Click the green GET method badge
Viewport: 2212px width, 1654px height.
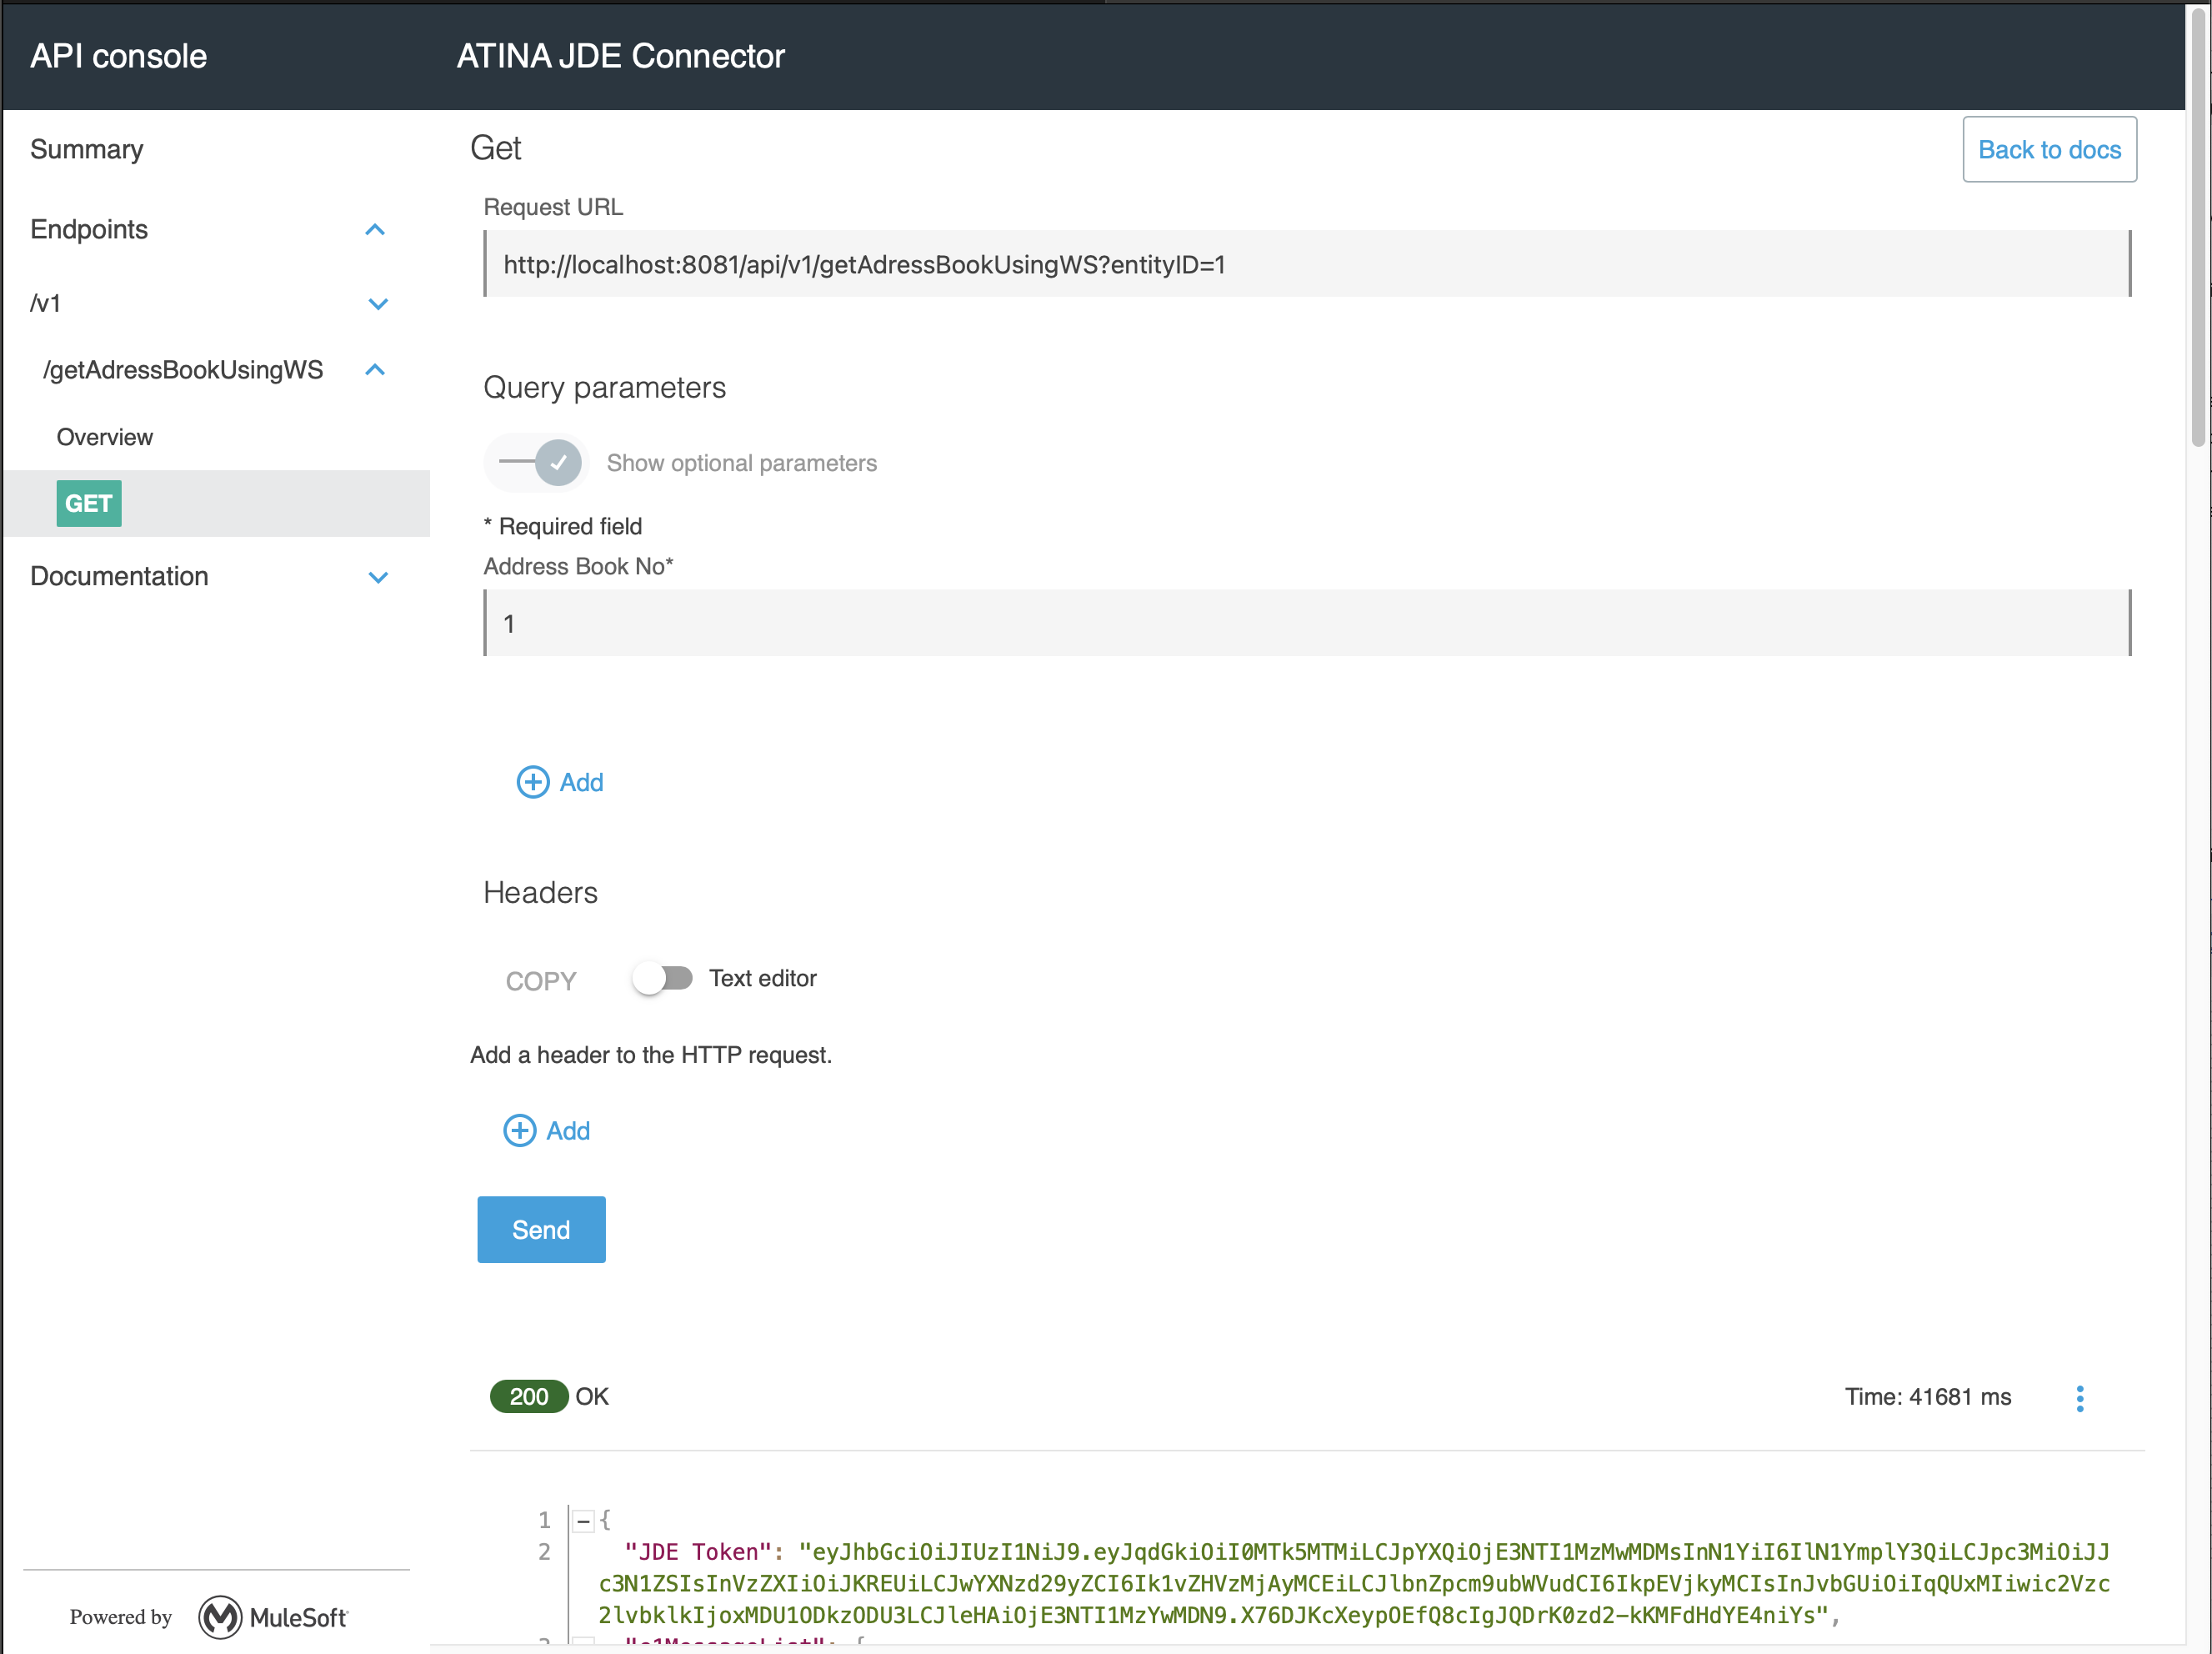(x=89, y=503)
